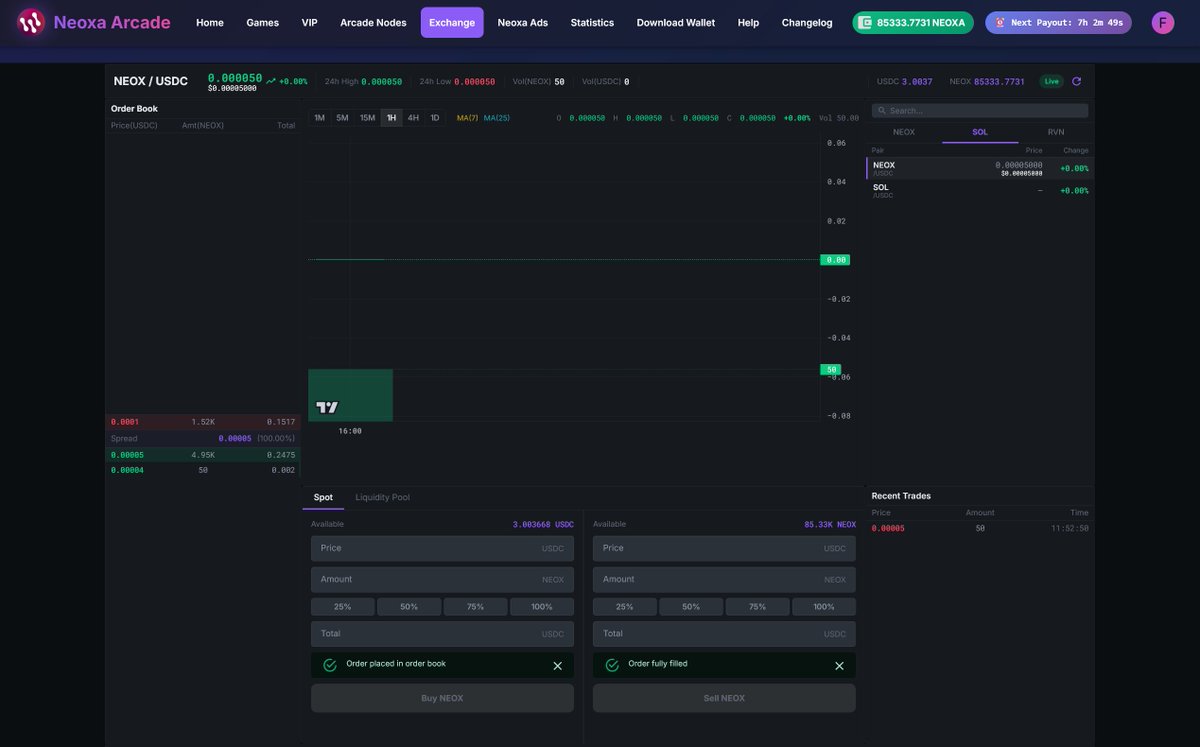Open the user avatar F menu
Viewport: 1200px width, 747px height.
click(1163, 22)
